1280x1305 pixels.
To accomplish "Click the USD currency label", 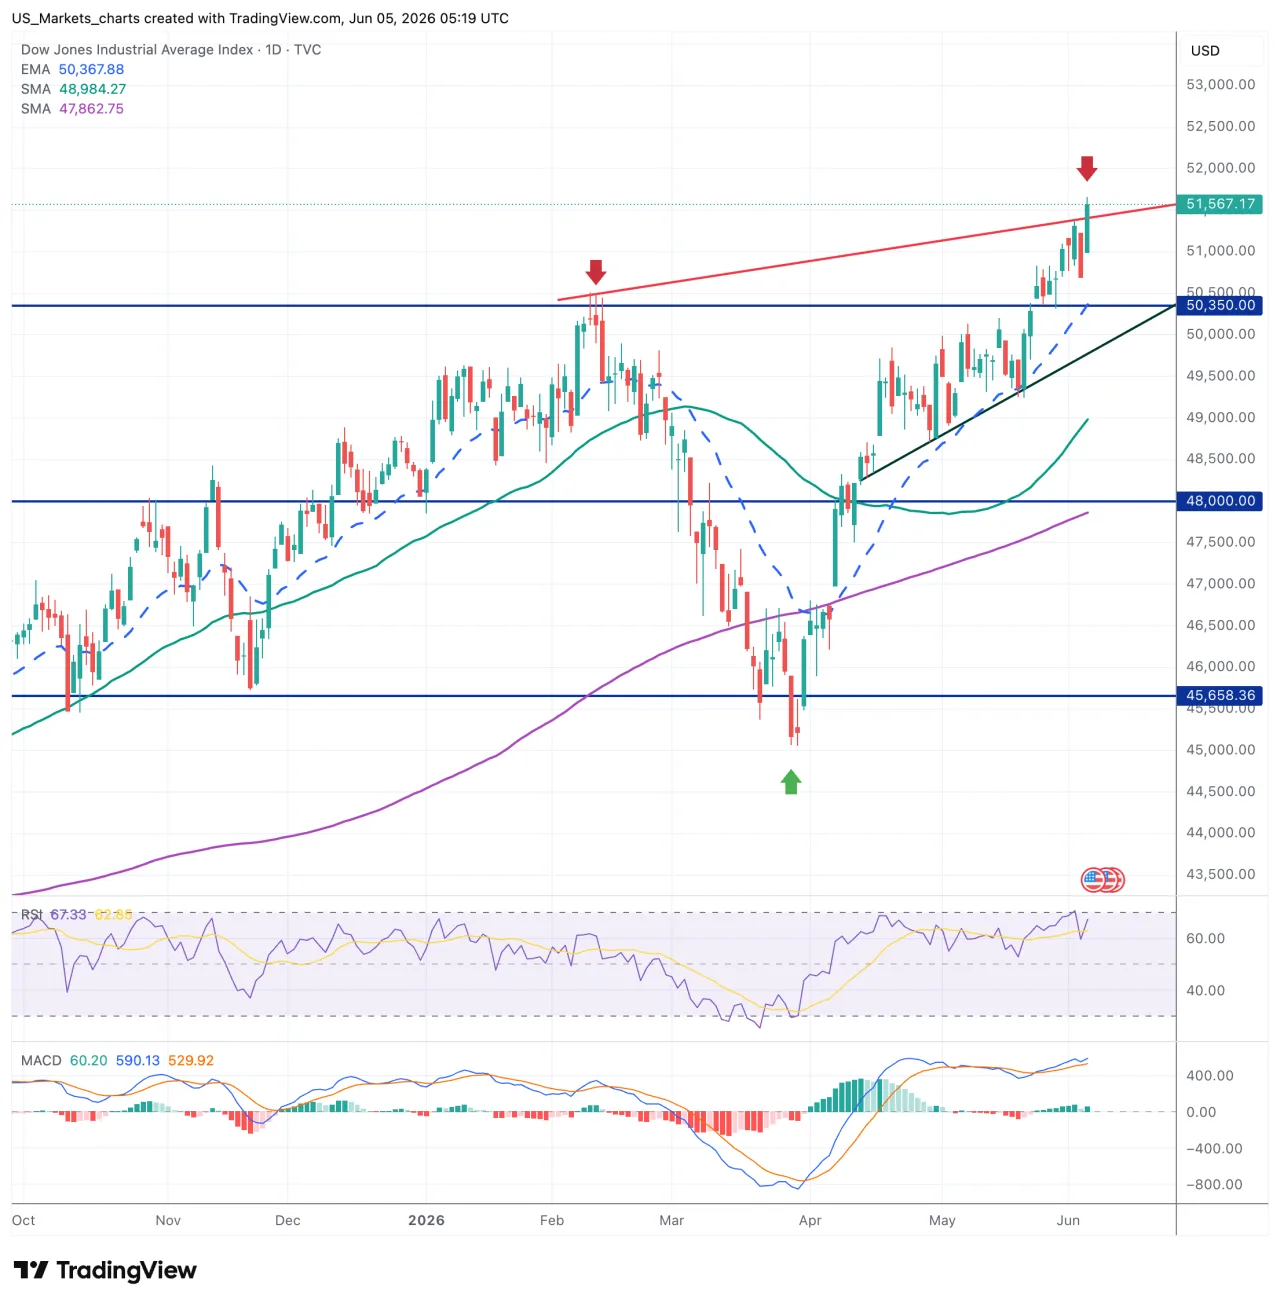I will click(x=1205, y=51).
